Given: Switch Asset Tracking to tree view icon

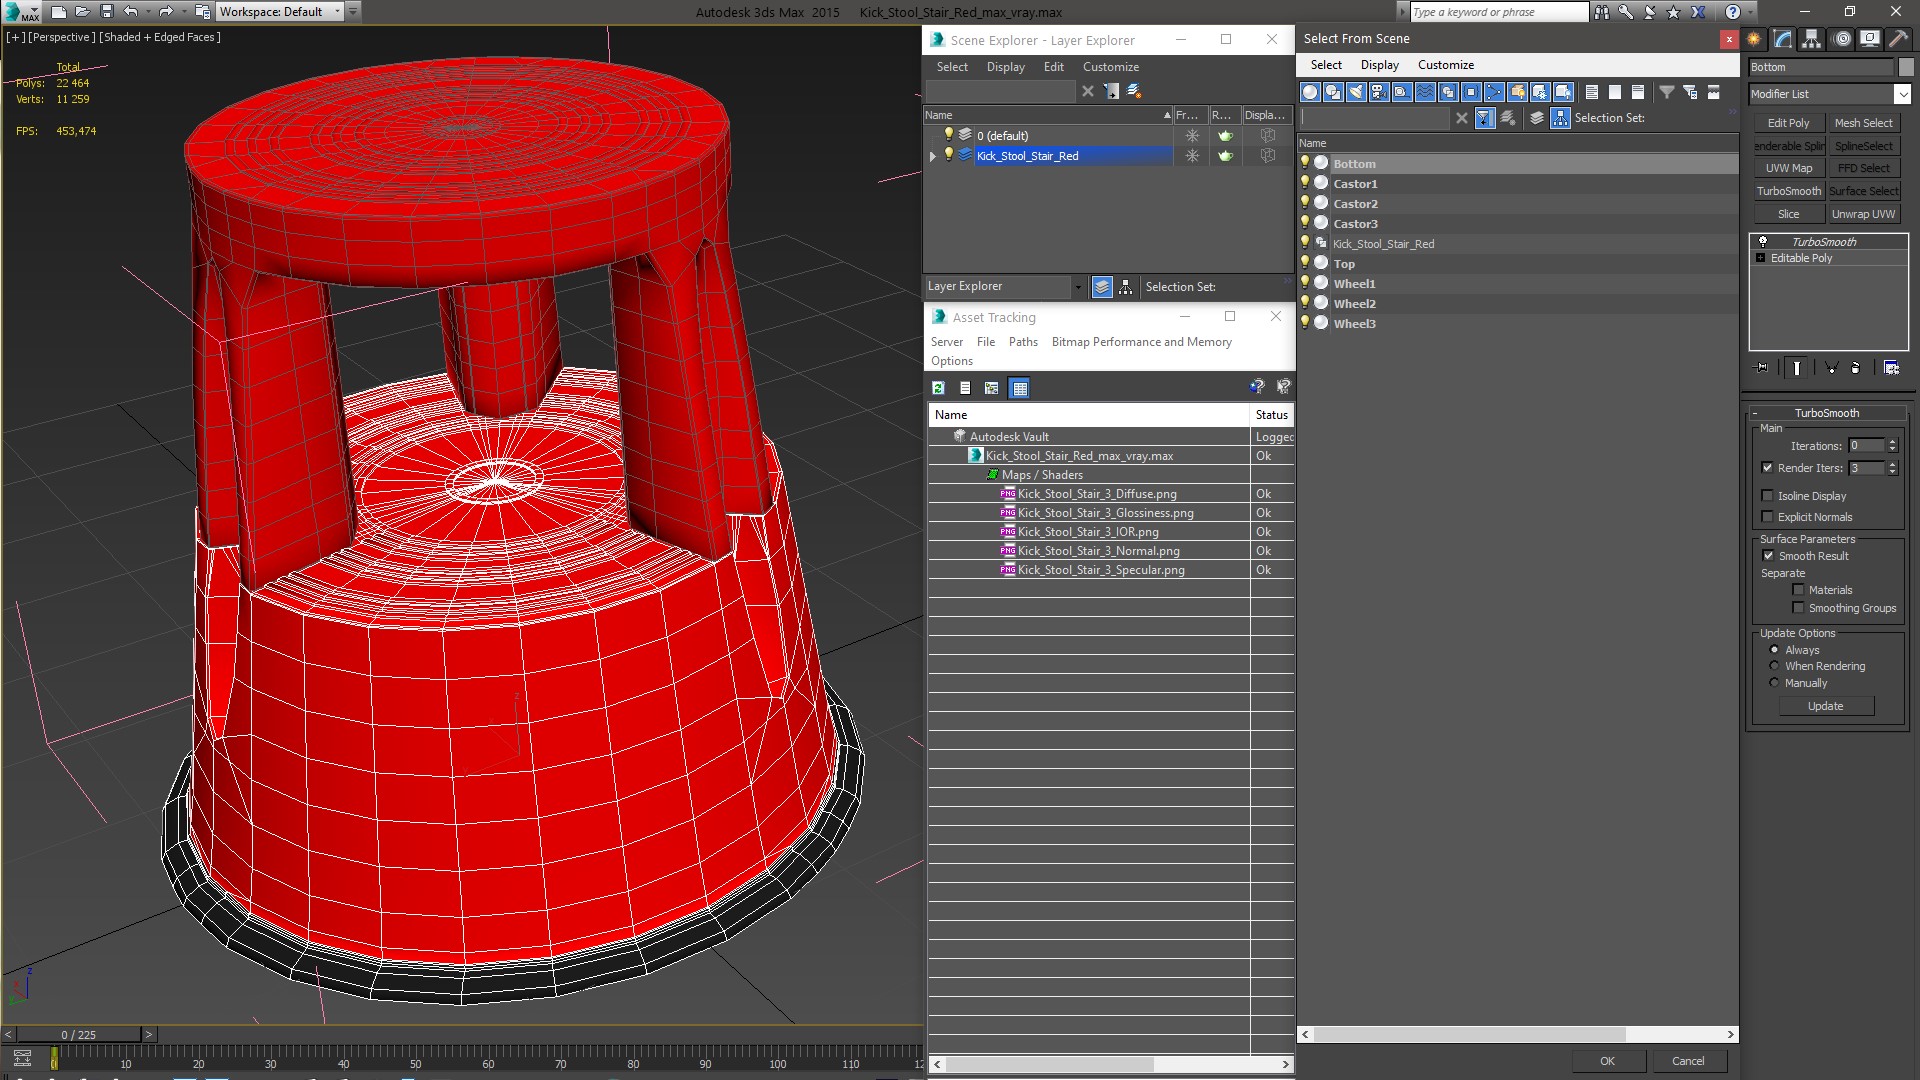Looking at the screenshot, I should tap(991, 388).
